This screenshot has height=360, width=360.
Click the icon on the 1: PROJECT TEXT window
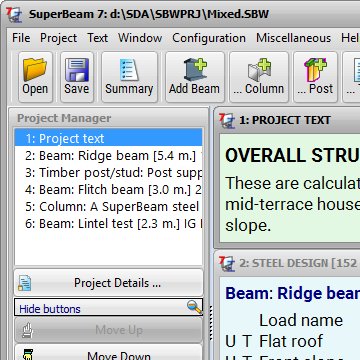(228, 121)
